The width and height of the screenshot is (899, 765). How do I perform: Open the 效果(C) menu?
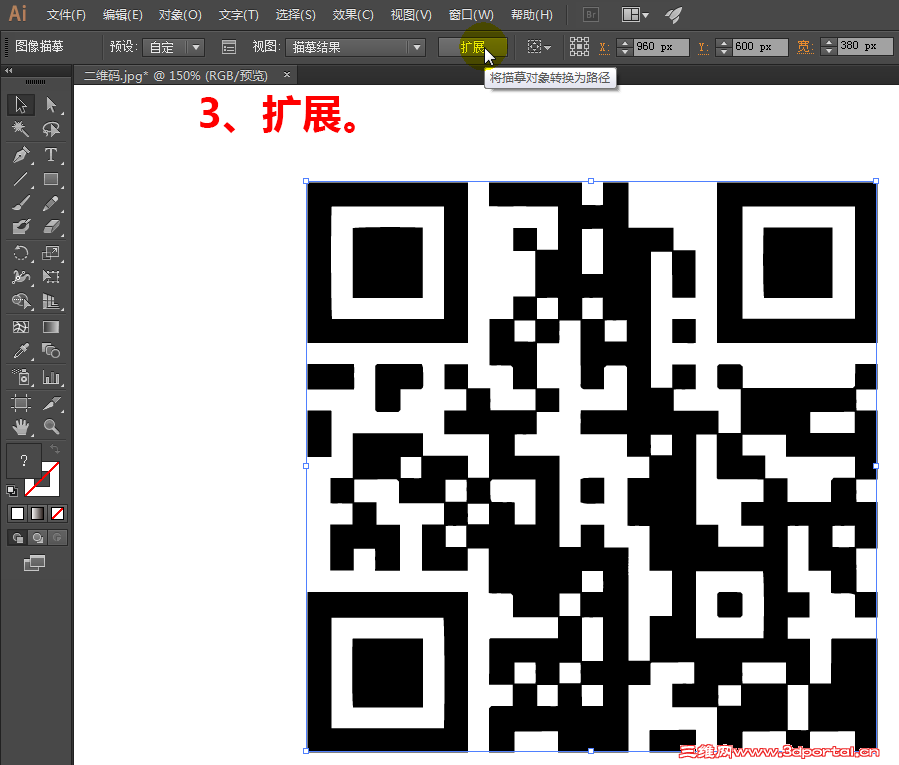point(353,15)
